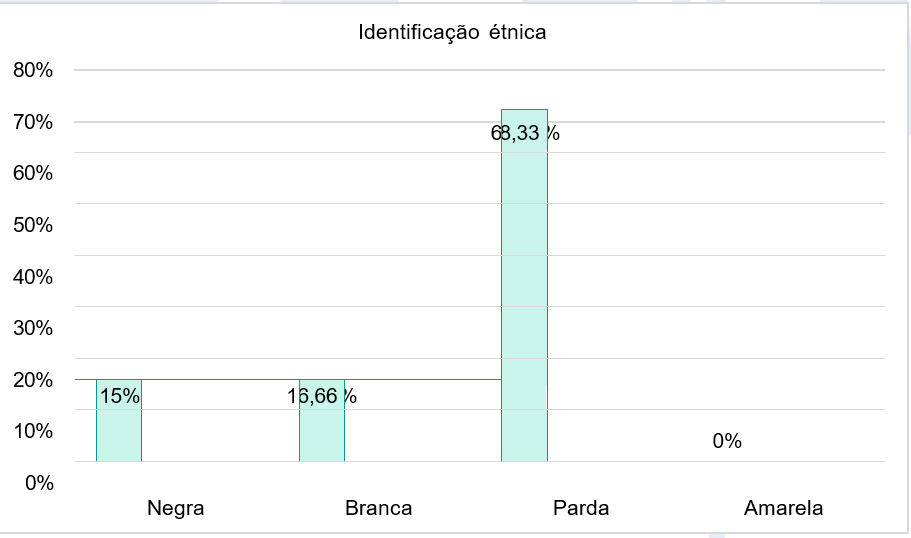Select the 0% vertical axis label
This screenshot has width=911, height=538.
(39, 483)
